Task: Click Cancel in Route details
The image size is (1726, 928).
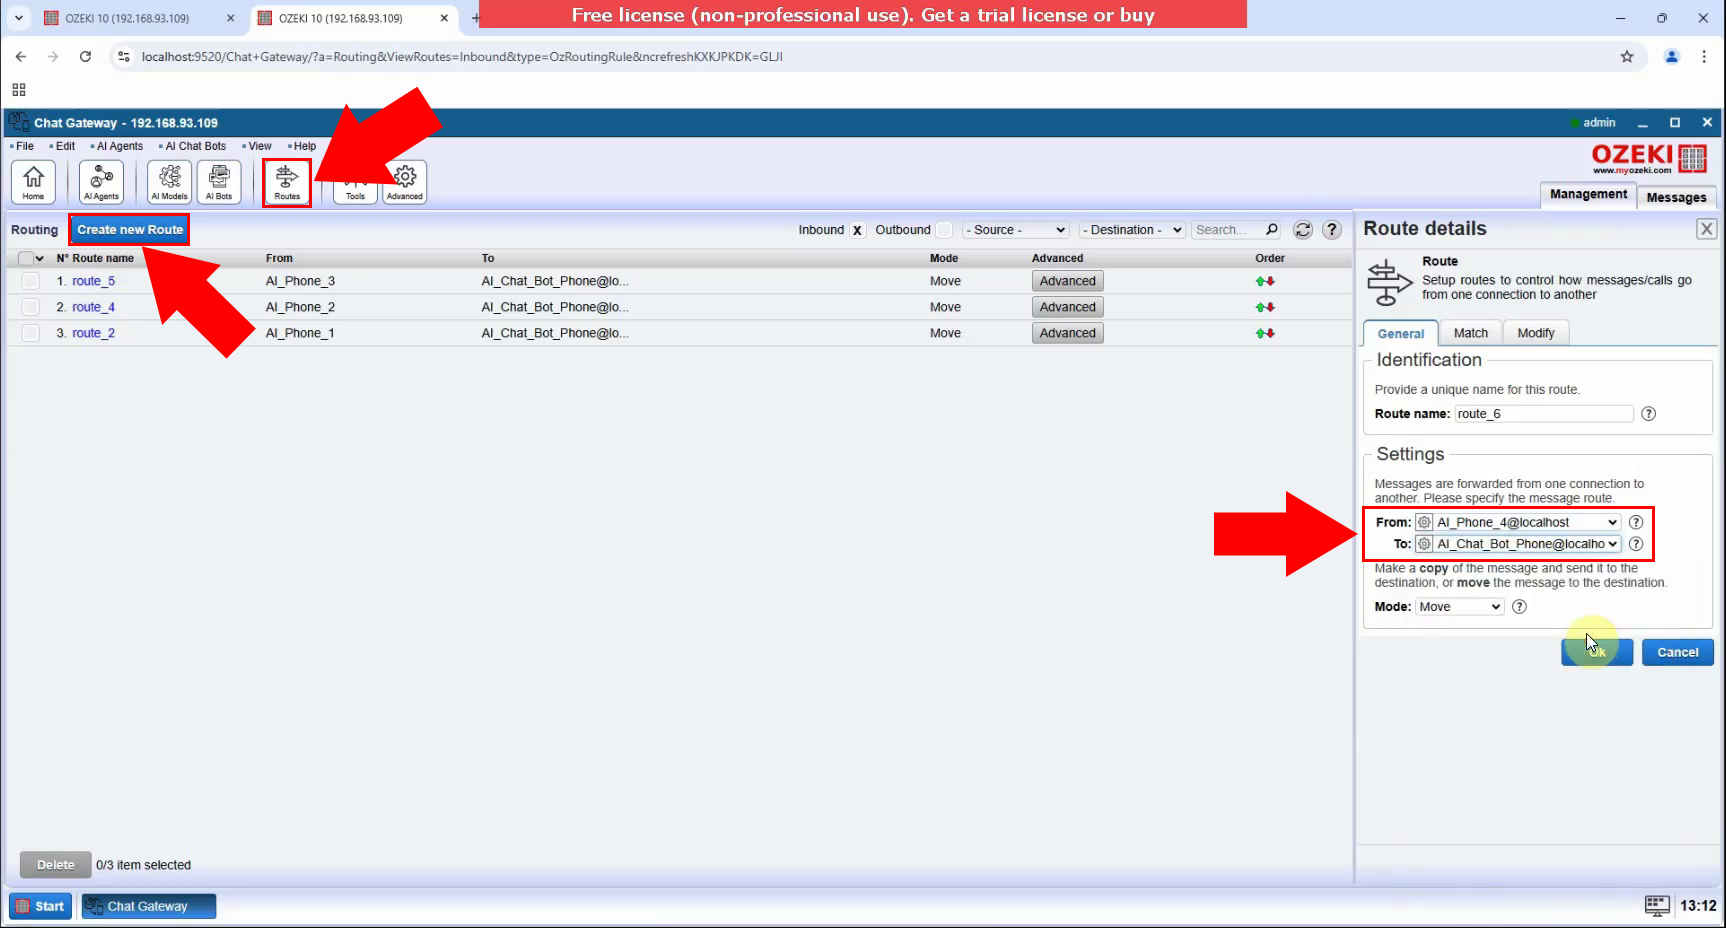Action: point(1677,652)
